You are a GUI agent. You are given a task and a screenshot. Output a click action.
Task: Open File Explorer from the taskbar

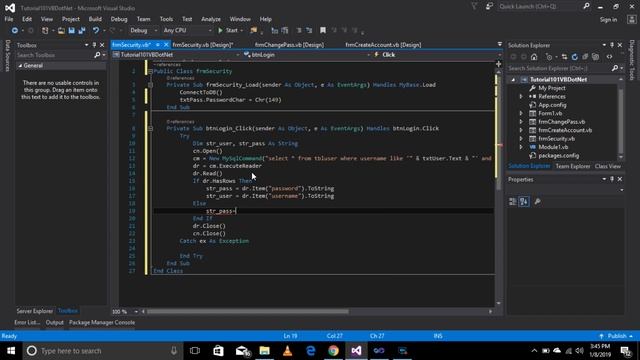coord(264,351)
